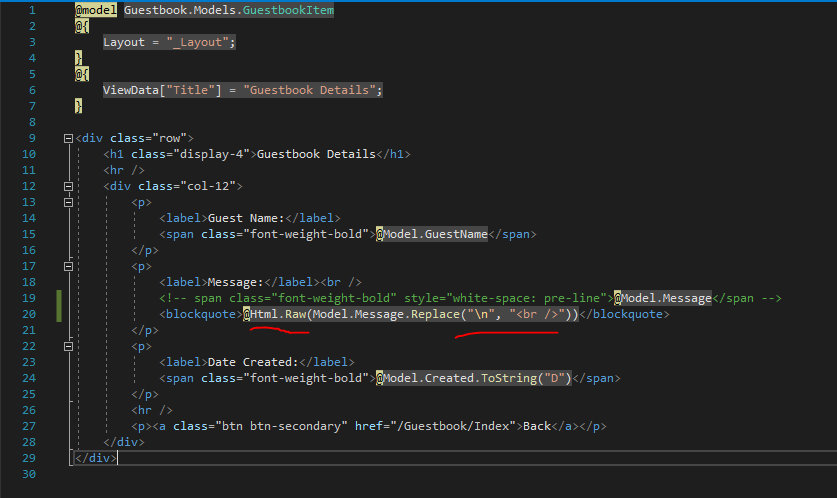Screen dimensions: 837x498
Task: Click Html.Raw call on line 20
Action: tap(278, 314)
